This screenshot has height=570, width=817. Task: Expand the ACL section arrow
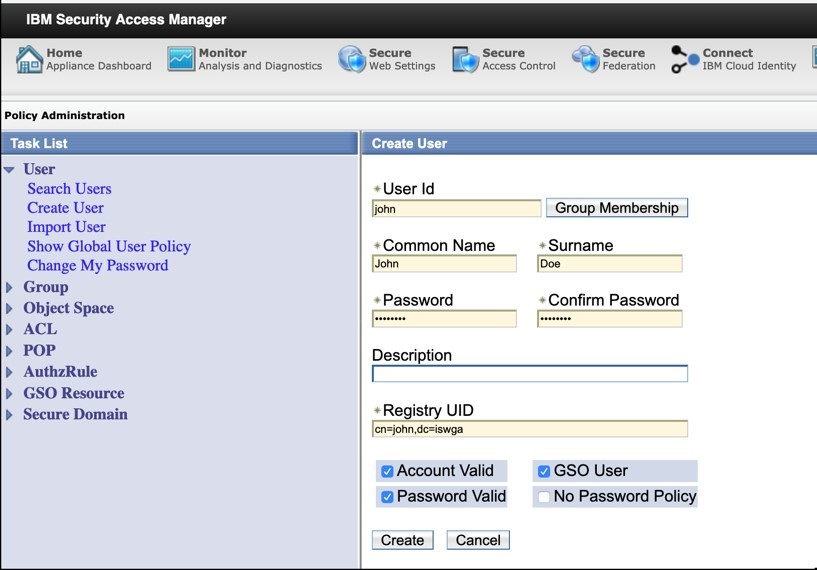coord(9,330)
